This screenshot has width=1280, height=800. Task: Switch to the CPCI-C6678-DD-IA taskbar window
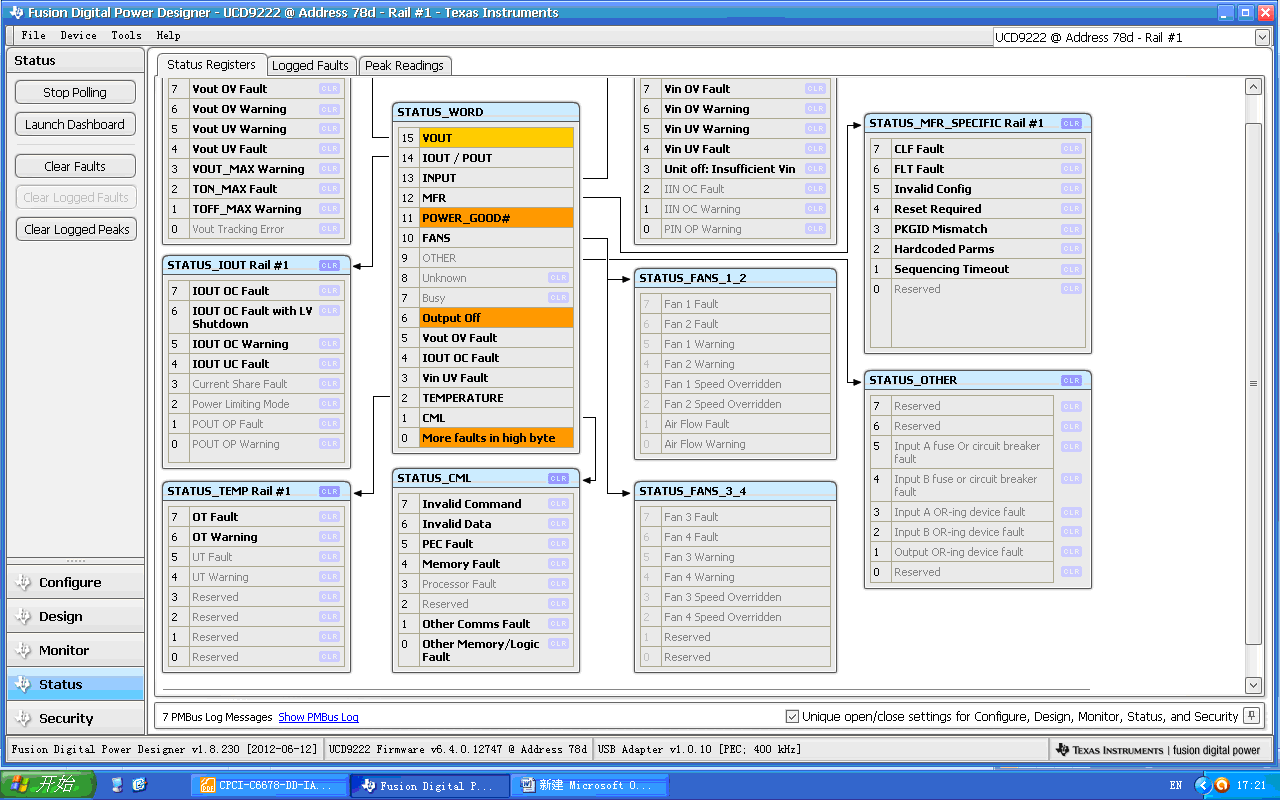(x=269, y=785)
